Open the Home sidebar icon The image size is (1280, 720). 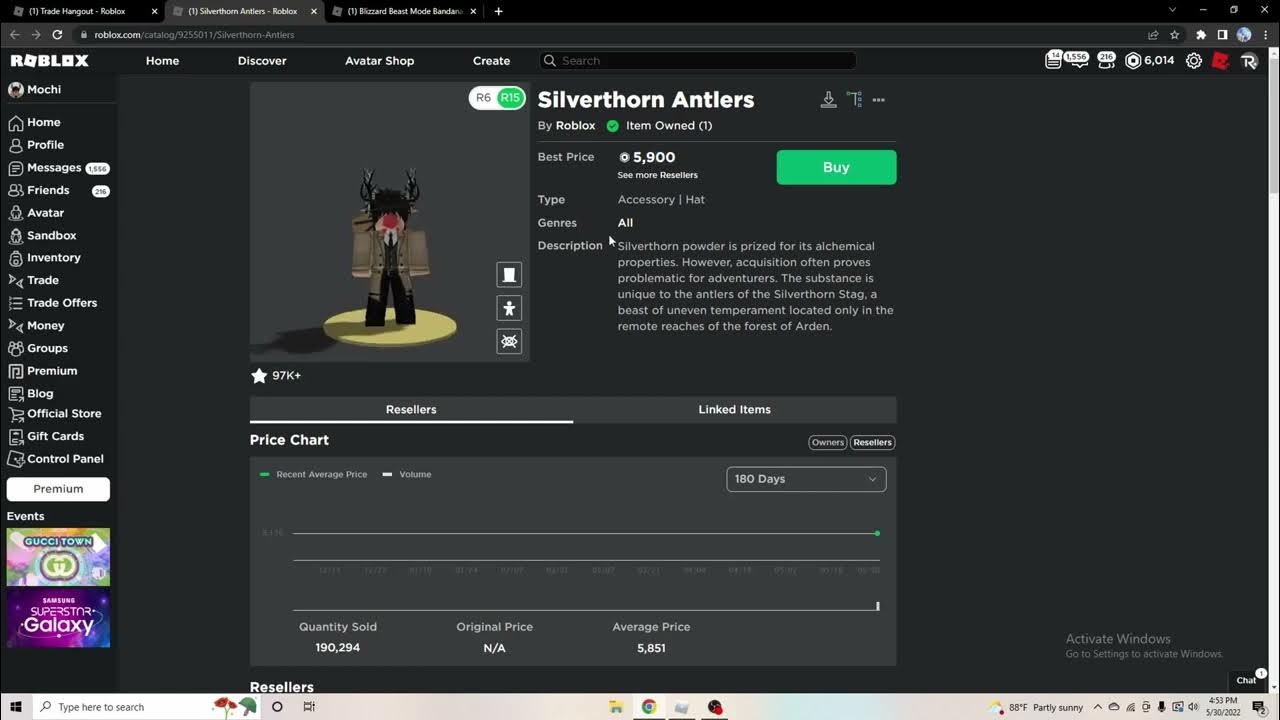[x=16, y=122]
